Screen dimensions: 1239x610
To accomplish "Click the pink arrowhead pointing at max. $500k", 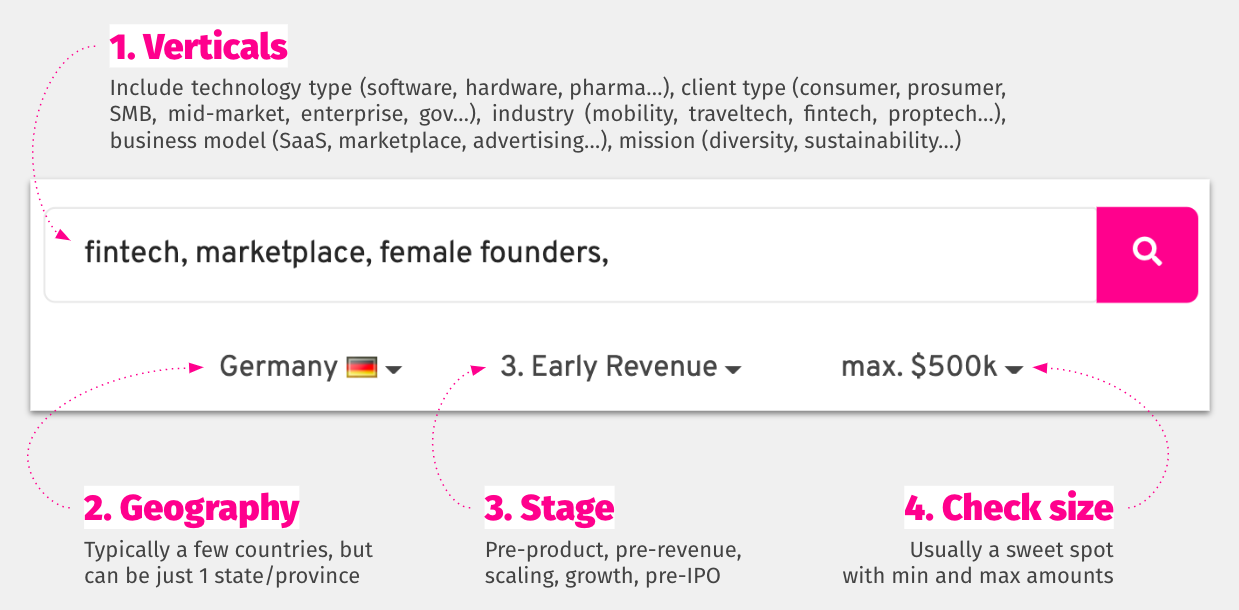I will pyautogui.click(x=1040, y=368).
